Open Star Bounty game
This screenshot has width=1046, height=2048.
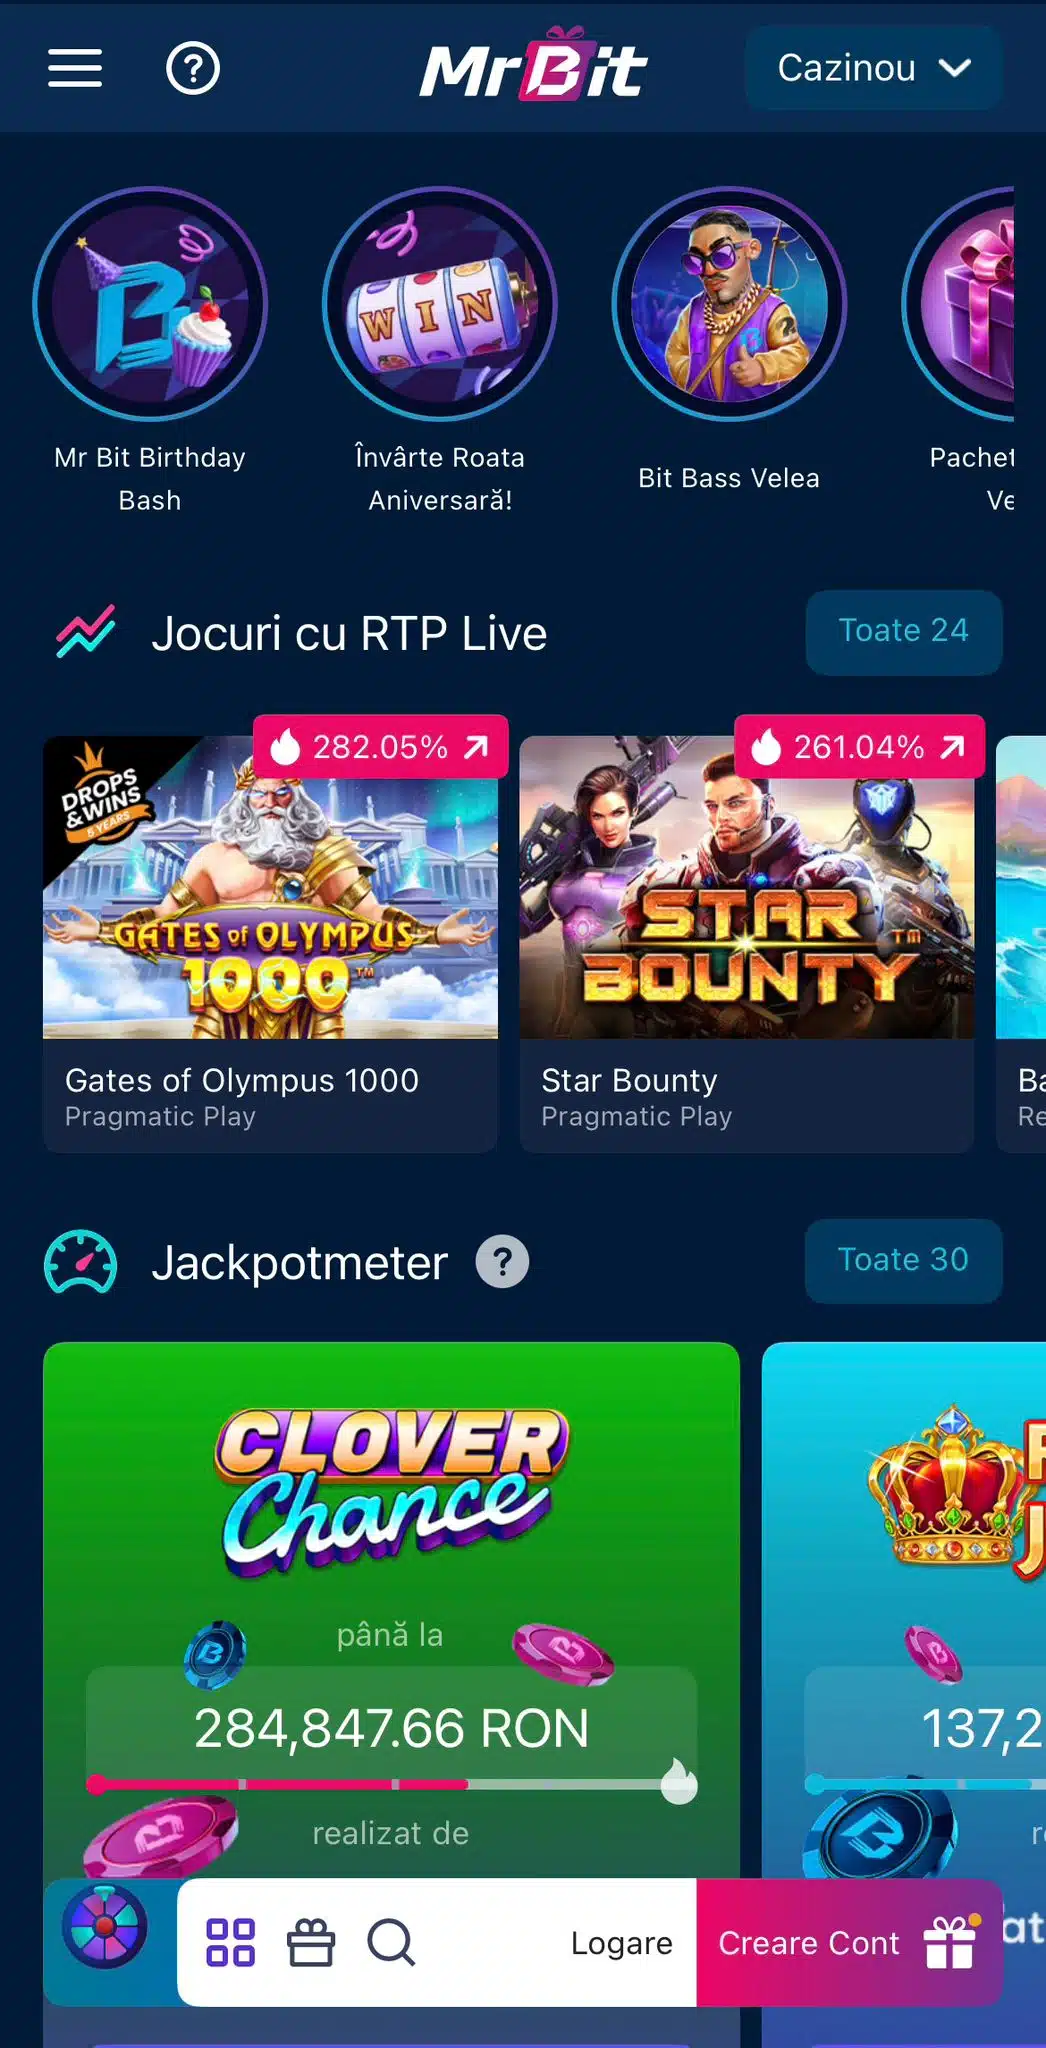click(x=747, y=944)
